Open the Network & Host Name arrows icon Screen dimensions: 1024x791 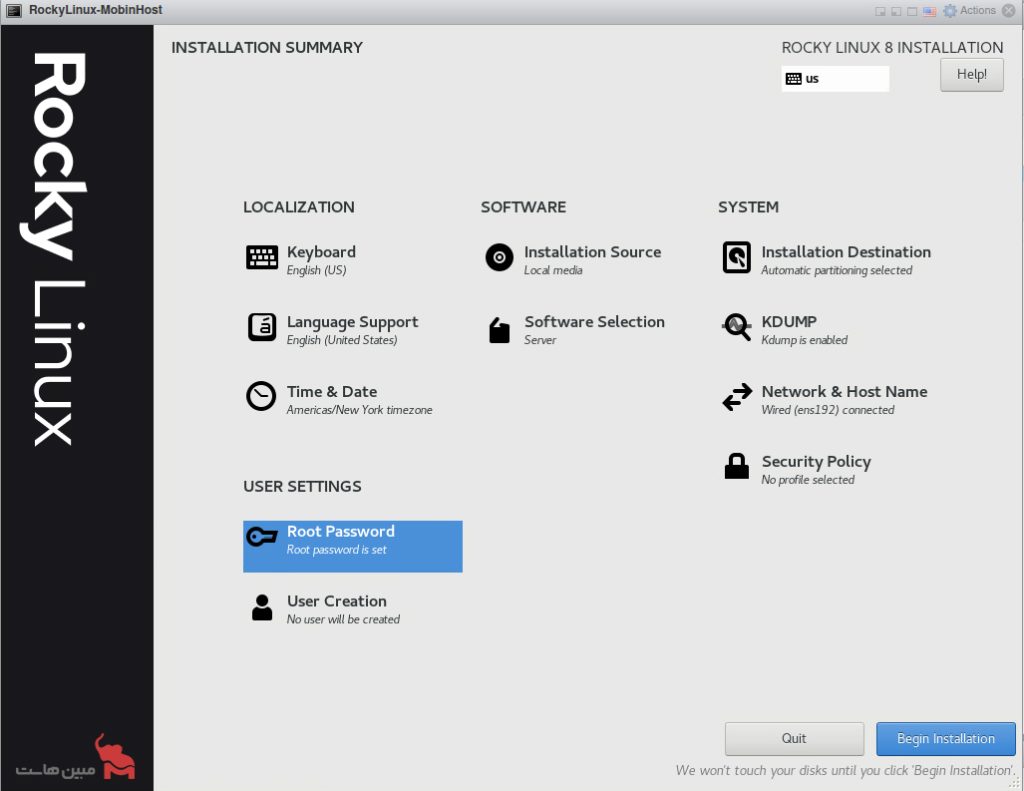click(x=737, y=396)
